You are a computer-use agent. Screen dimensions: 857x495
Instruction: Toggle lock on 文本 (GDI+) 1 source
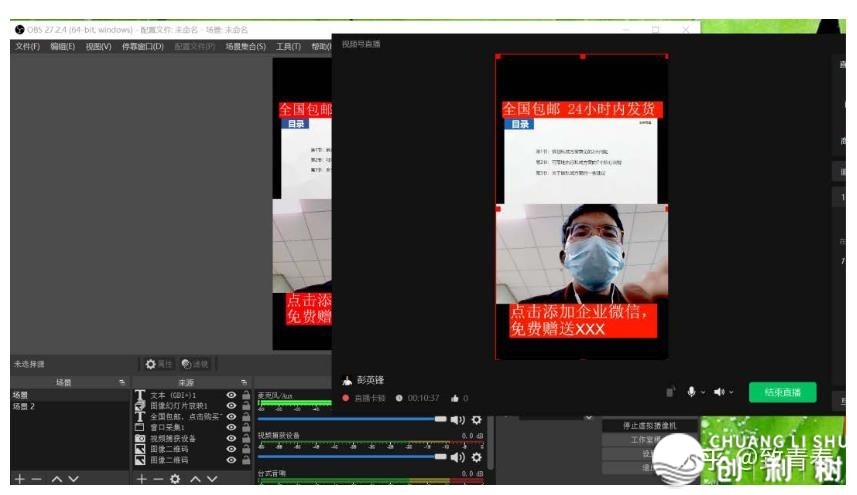point(246,395)
